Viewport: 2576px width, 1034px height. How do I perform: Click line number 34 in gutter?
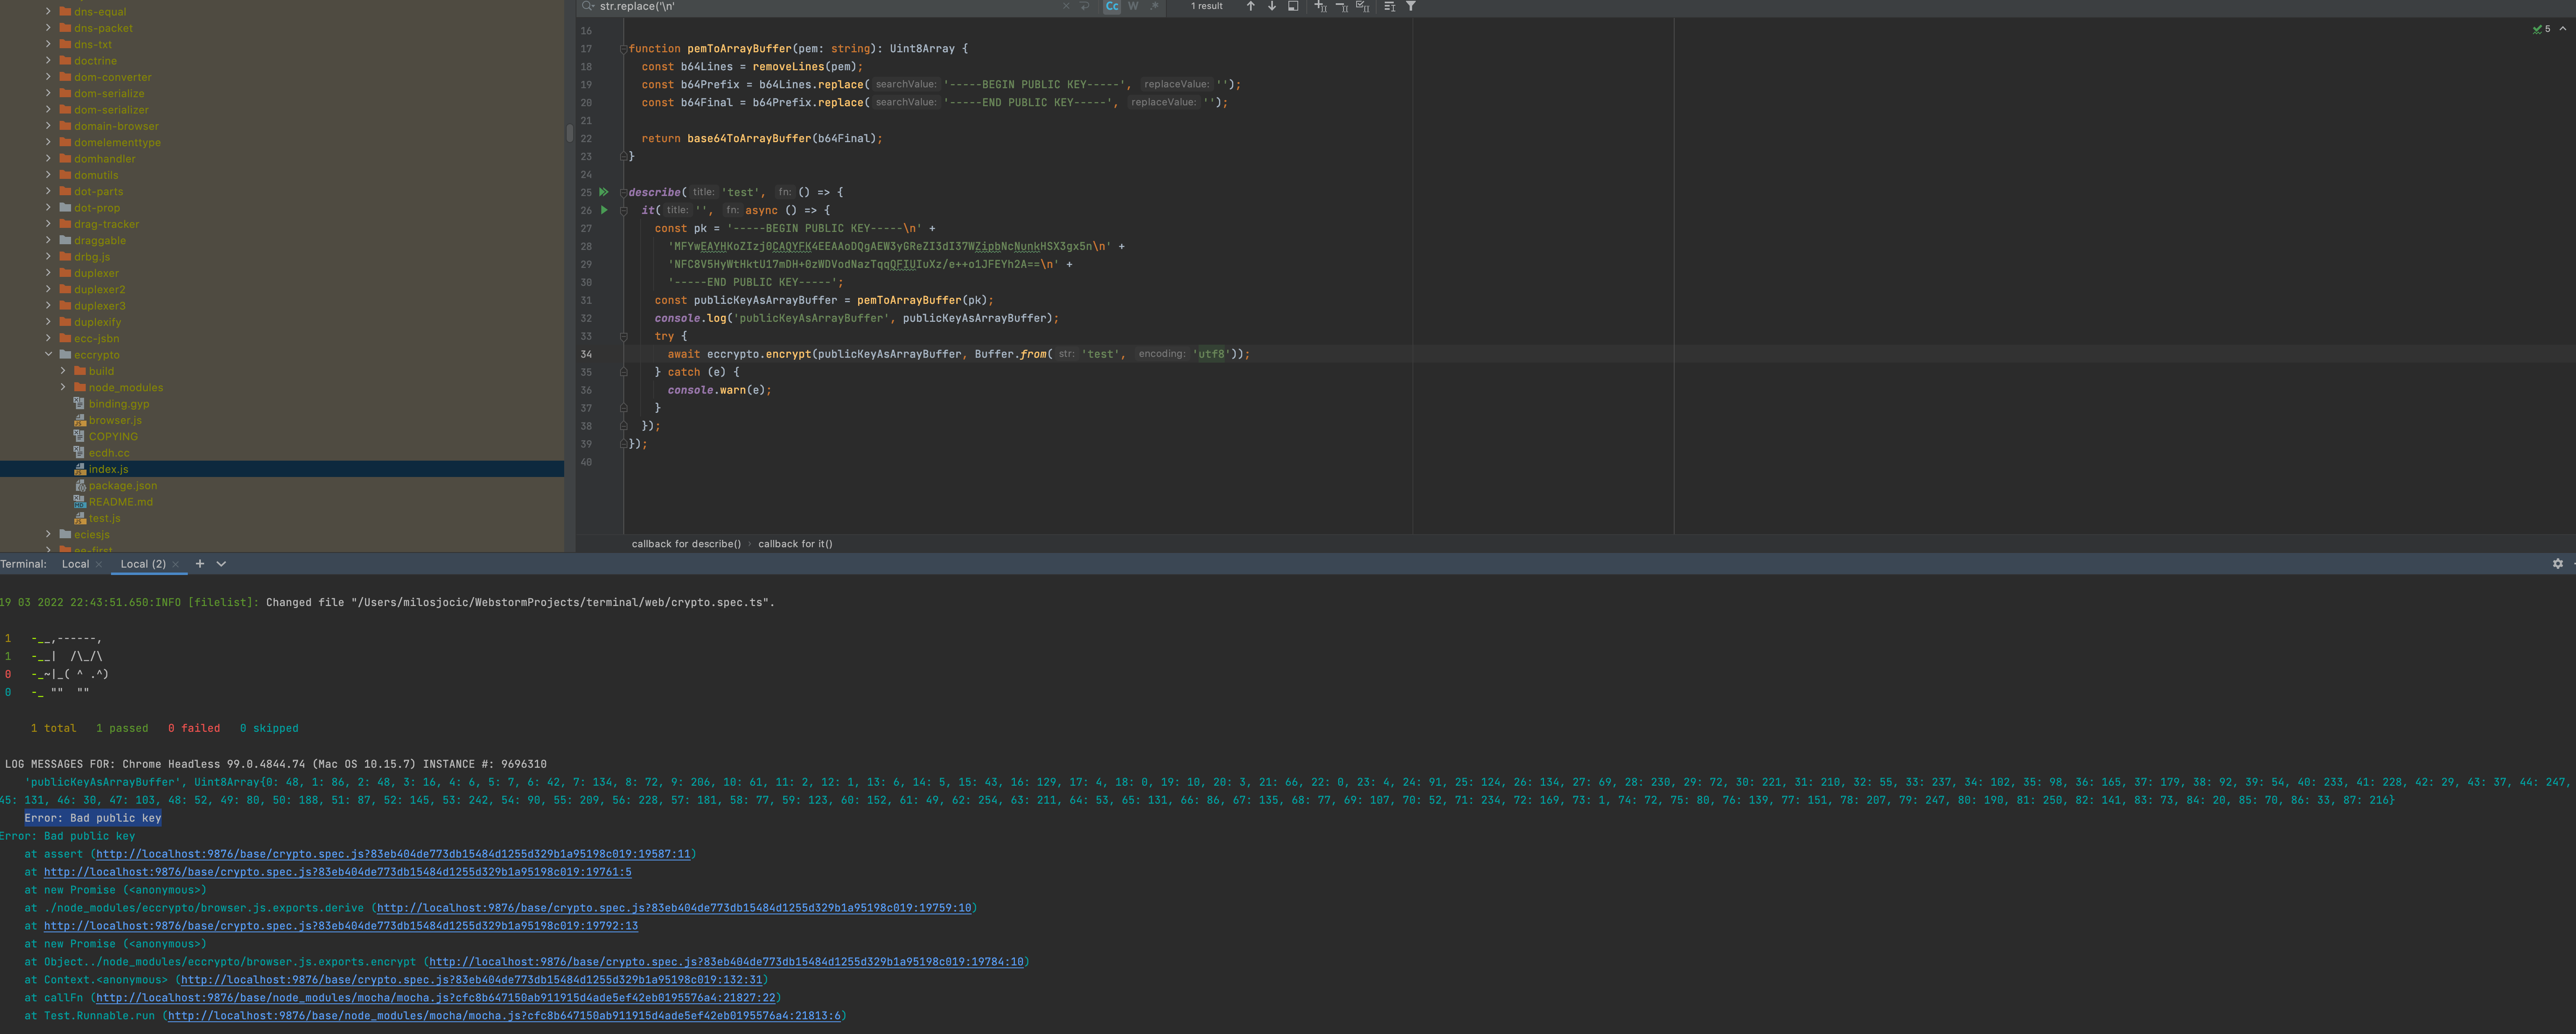(x=586, y=354)
